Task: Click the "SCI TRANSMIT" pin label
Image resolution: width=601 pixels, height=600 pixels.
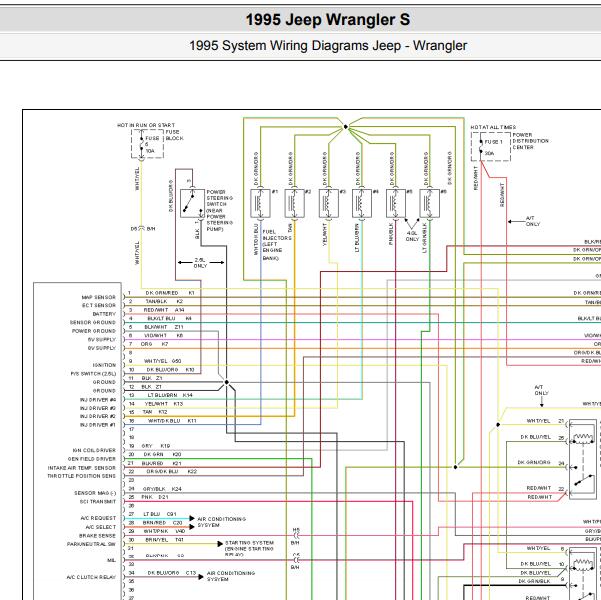Action: (x=98, y=501)
